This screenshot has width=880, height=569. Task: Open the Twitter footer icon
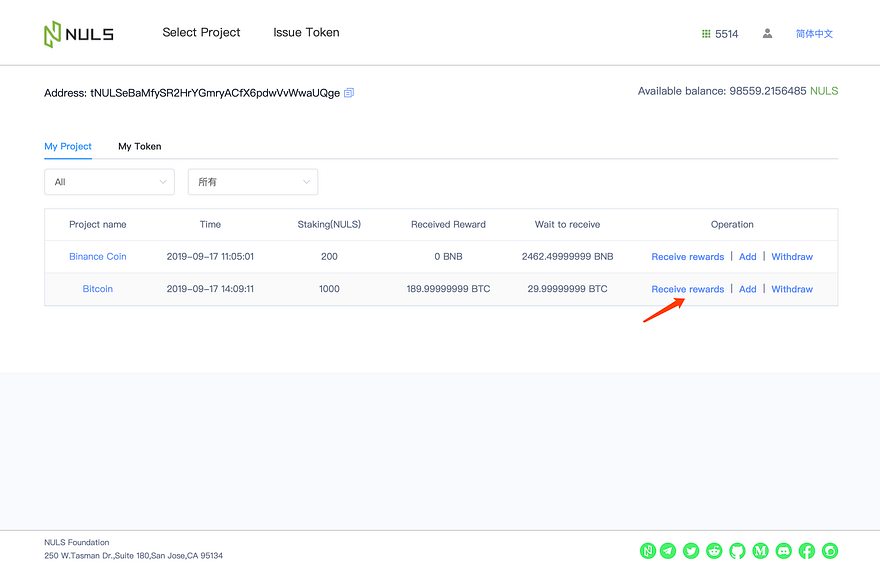pyautogui.click(x=691, y=550)
